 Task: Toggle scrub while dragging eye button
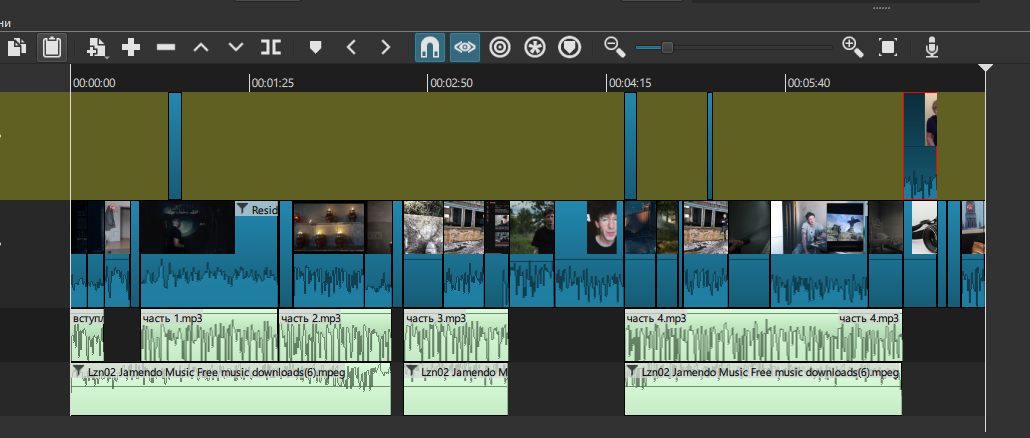[464, 47]
